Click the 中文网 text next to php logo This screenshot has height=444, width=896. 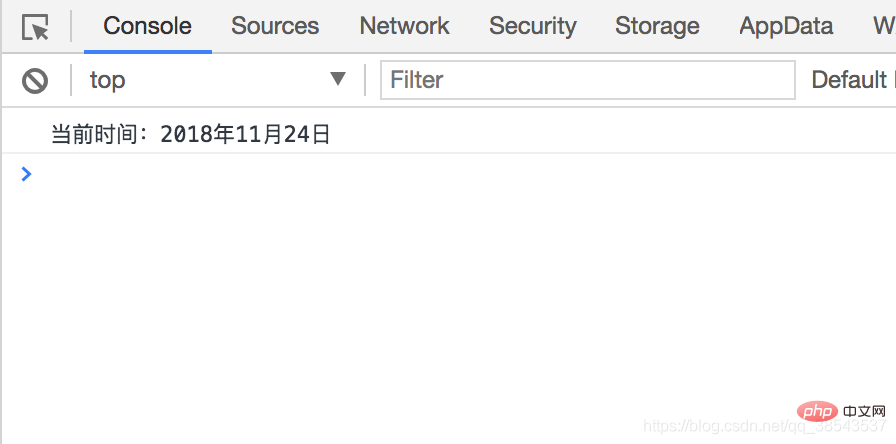click(x=864, y=411)
